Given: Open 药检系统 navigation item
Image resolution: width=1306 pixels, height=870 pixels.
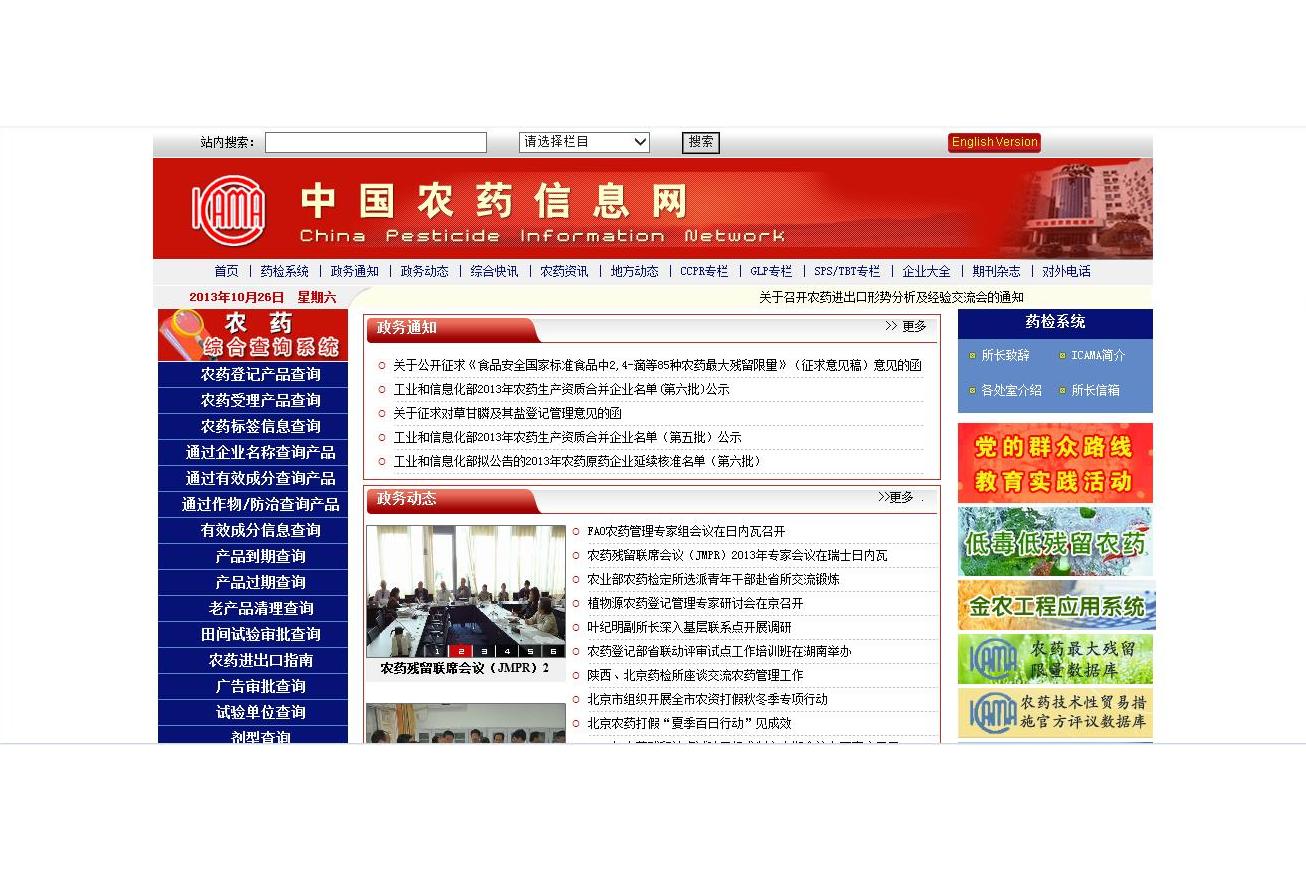Looking at the screenshot, I should tap(285, 271).
